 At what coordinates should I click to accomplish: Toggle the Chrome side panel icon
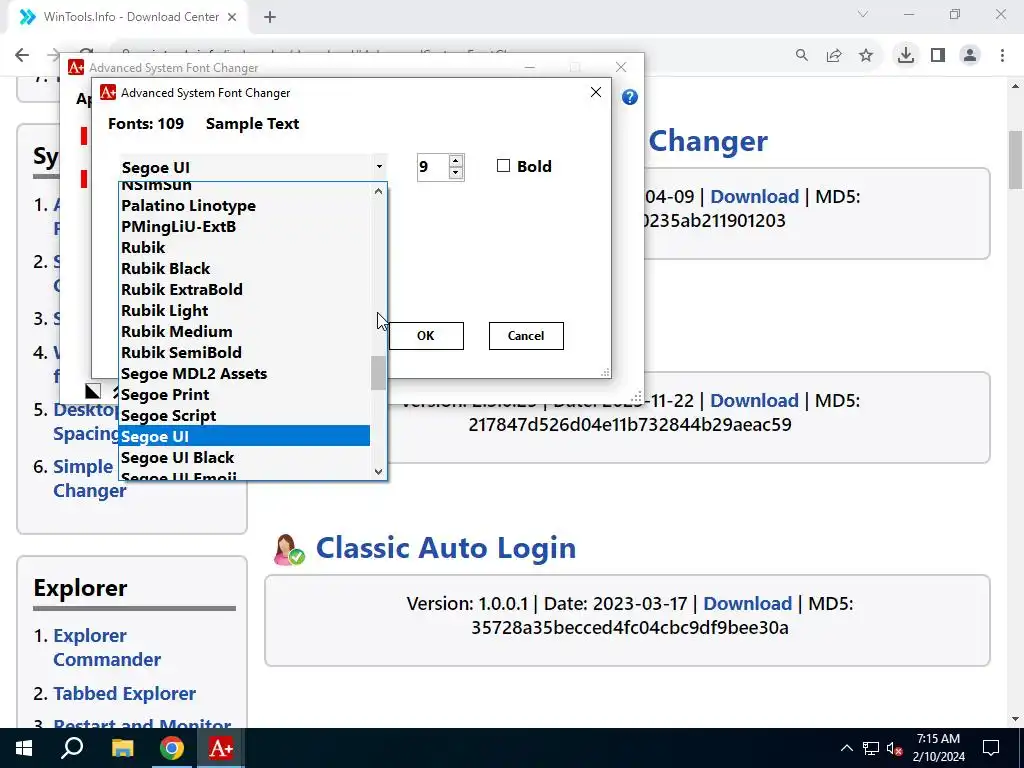(938, 56)
